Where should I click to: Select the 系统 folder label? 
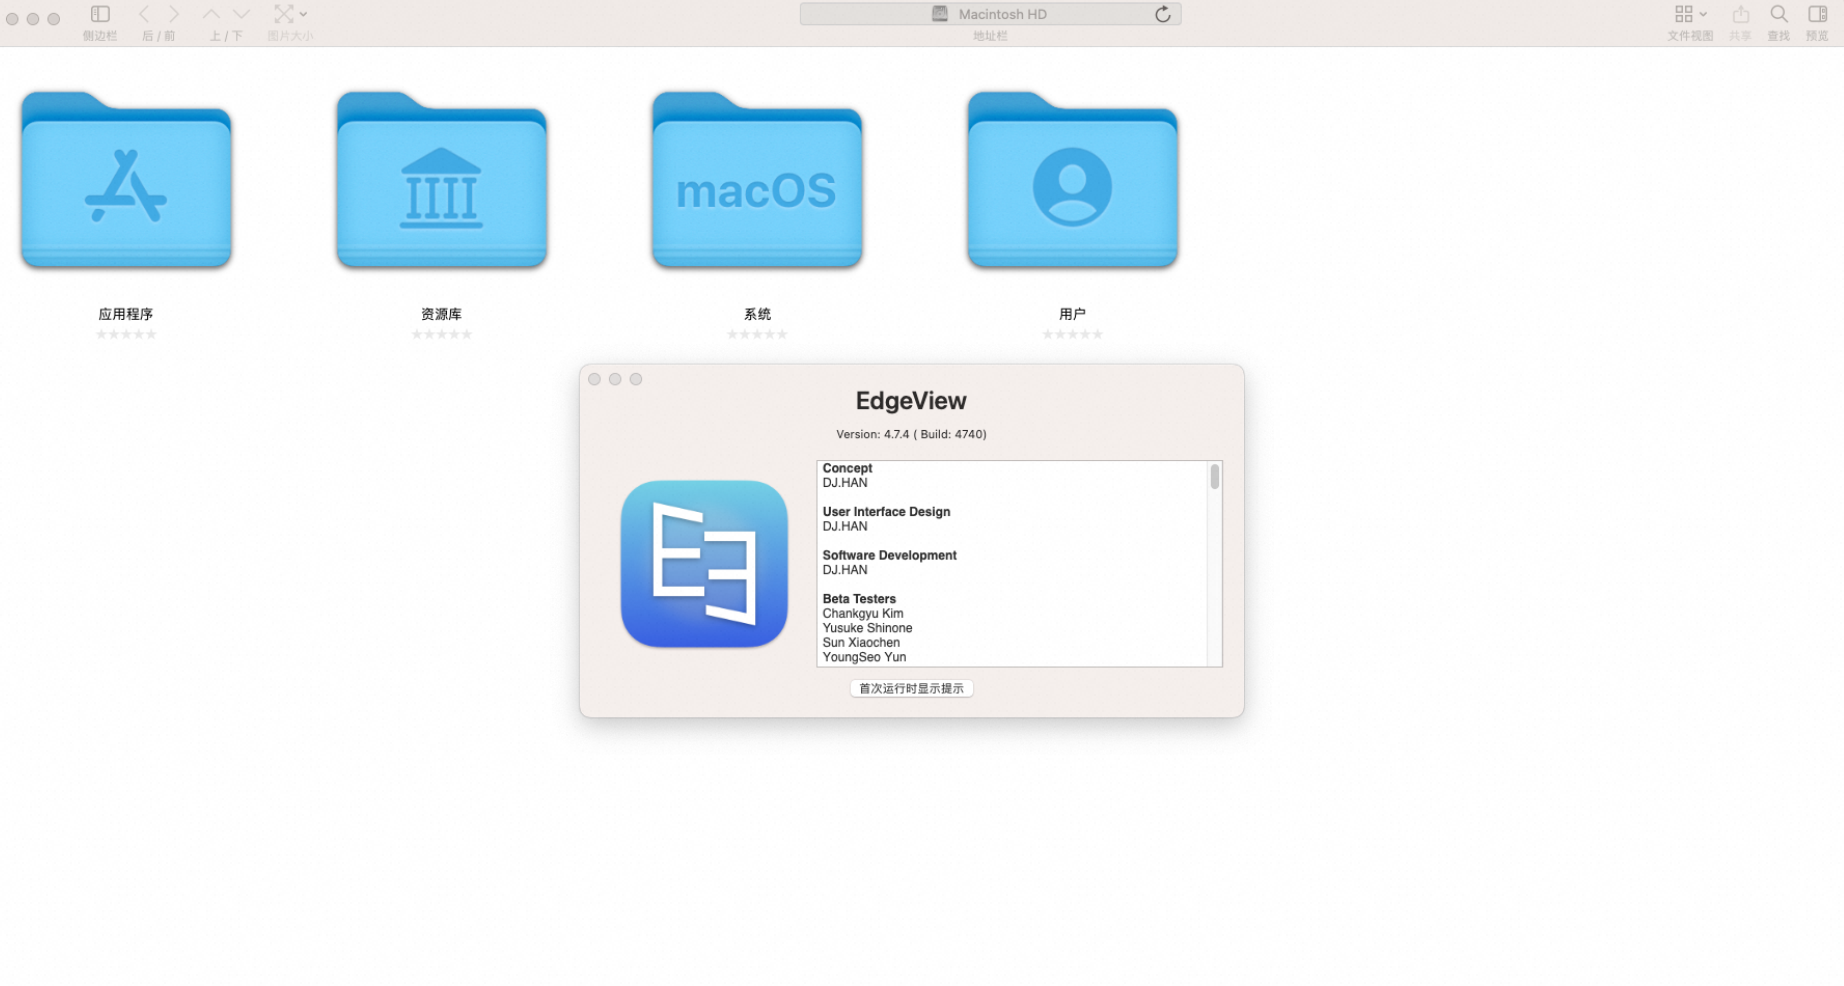[x=757, y=314]
